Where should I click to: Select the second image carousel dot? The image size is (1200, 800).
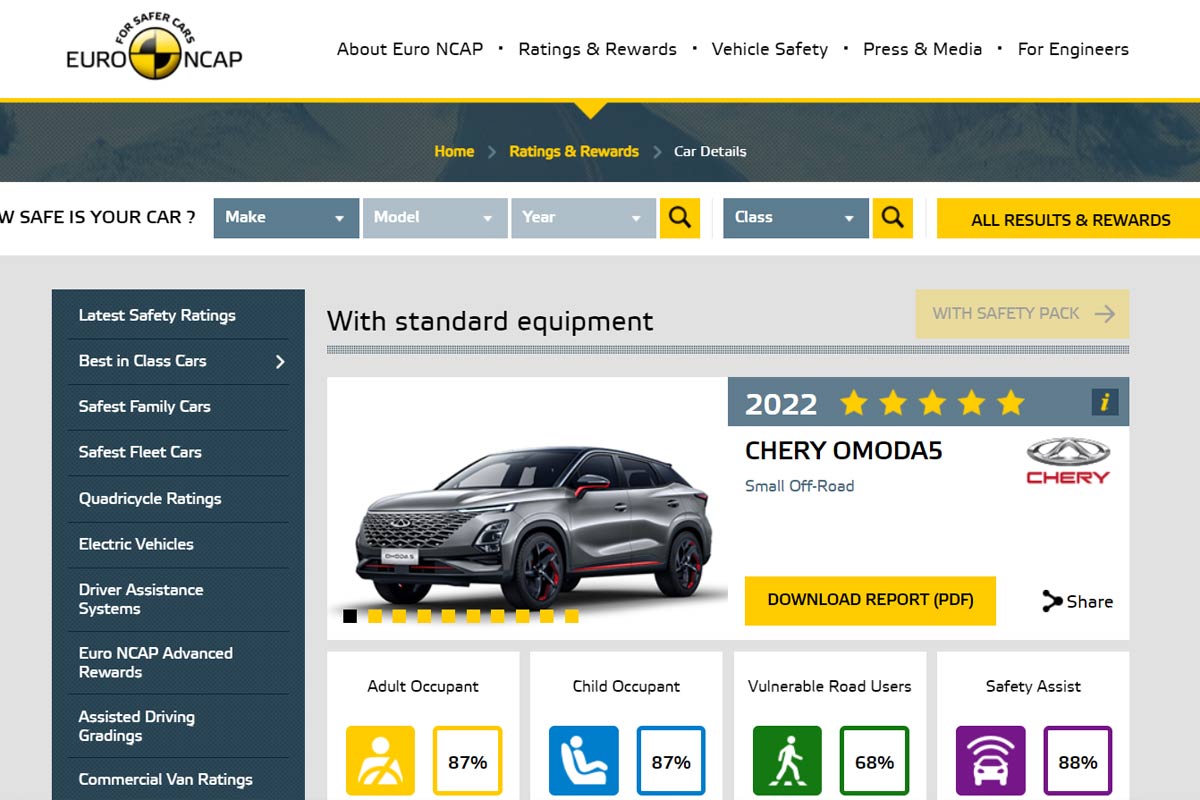click(375, 616)
